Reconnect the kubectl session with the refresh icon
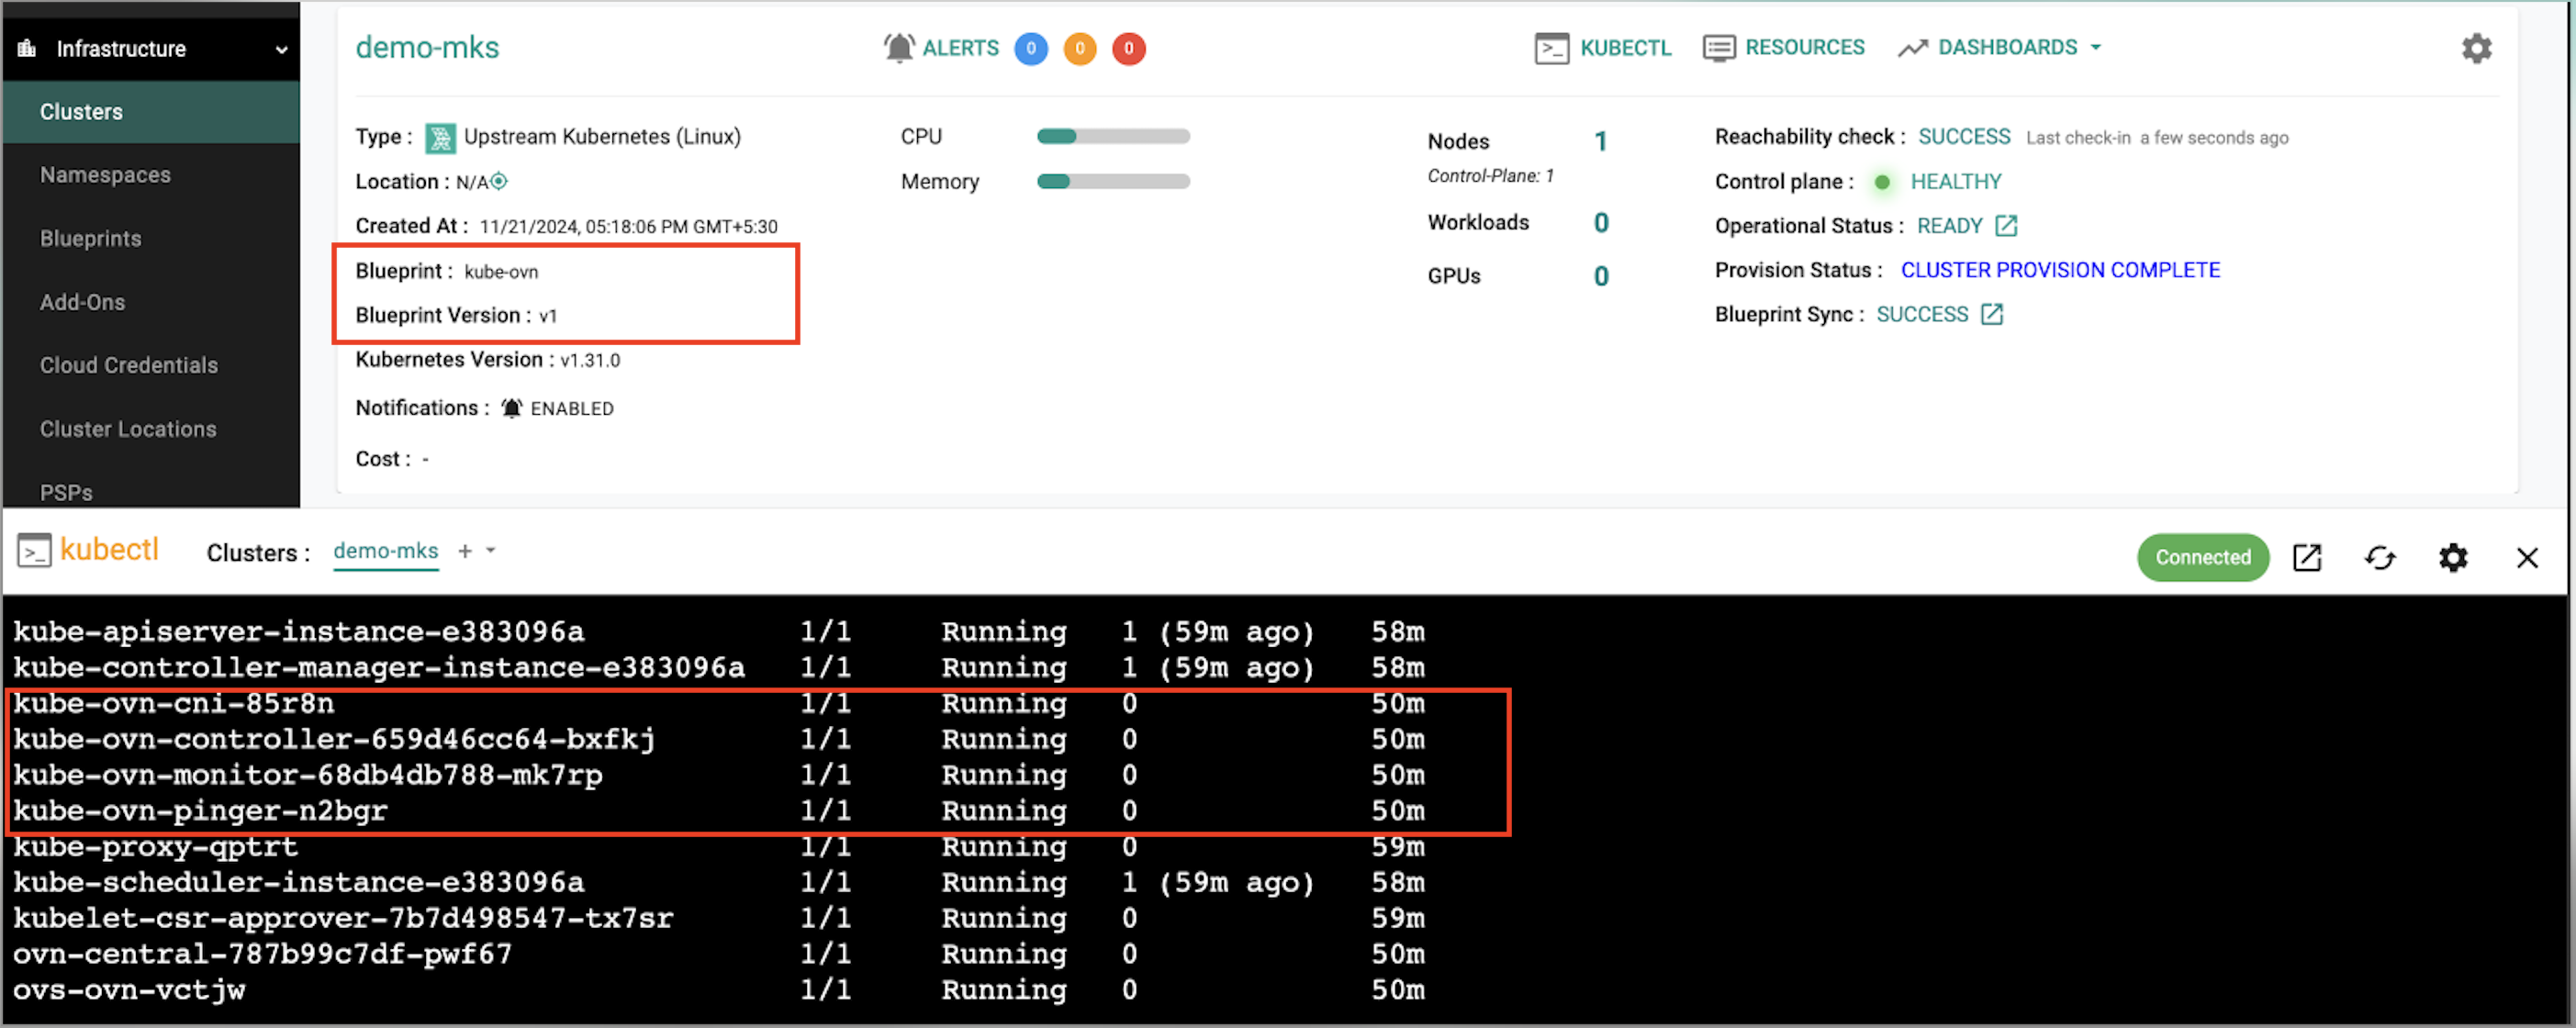2576x1028 pixels. click(2379, 557)
